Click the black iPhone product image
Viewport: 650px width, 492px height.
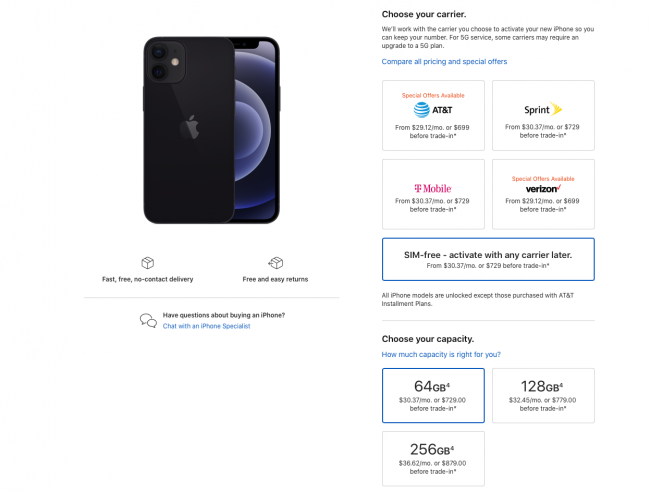(211, 130)
